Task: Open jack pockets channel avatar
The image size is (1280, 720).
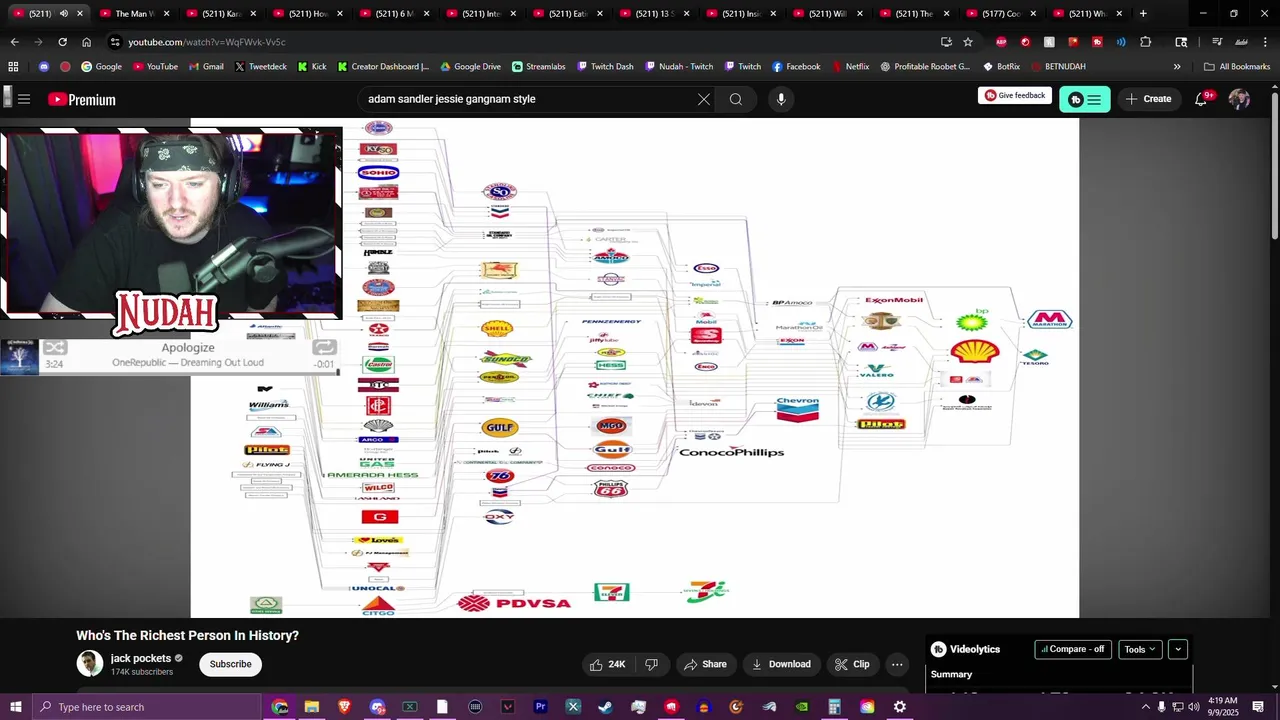Action: (90, 664)
